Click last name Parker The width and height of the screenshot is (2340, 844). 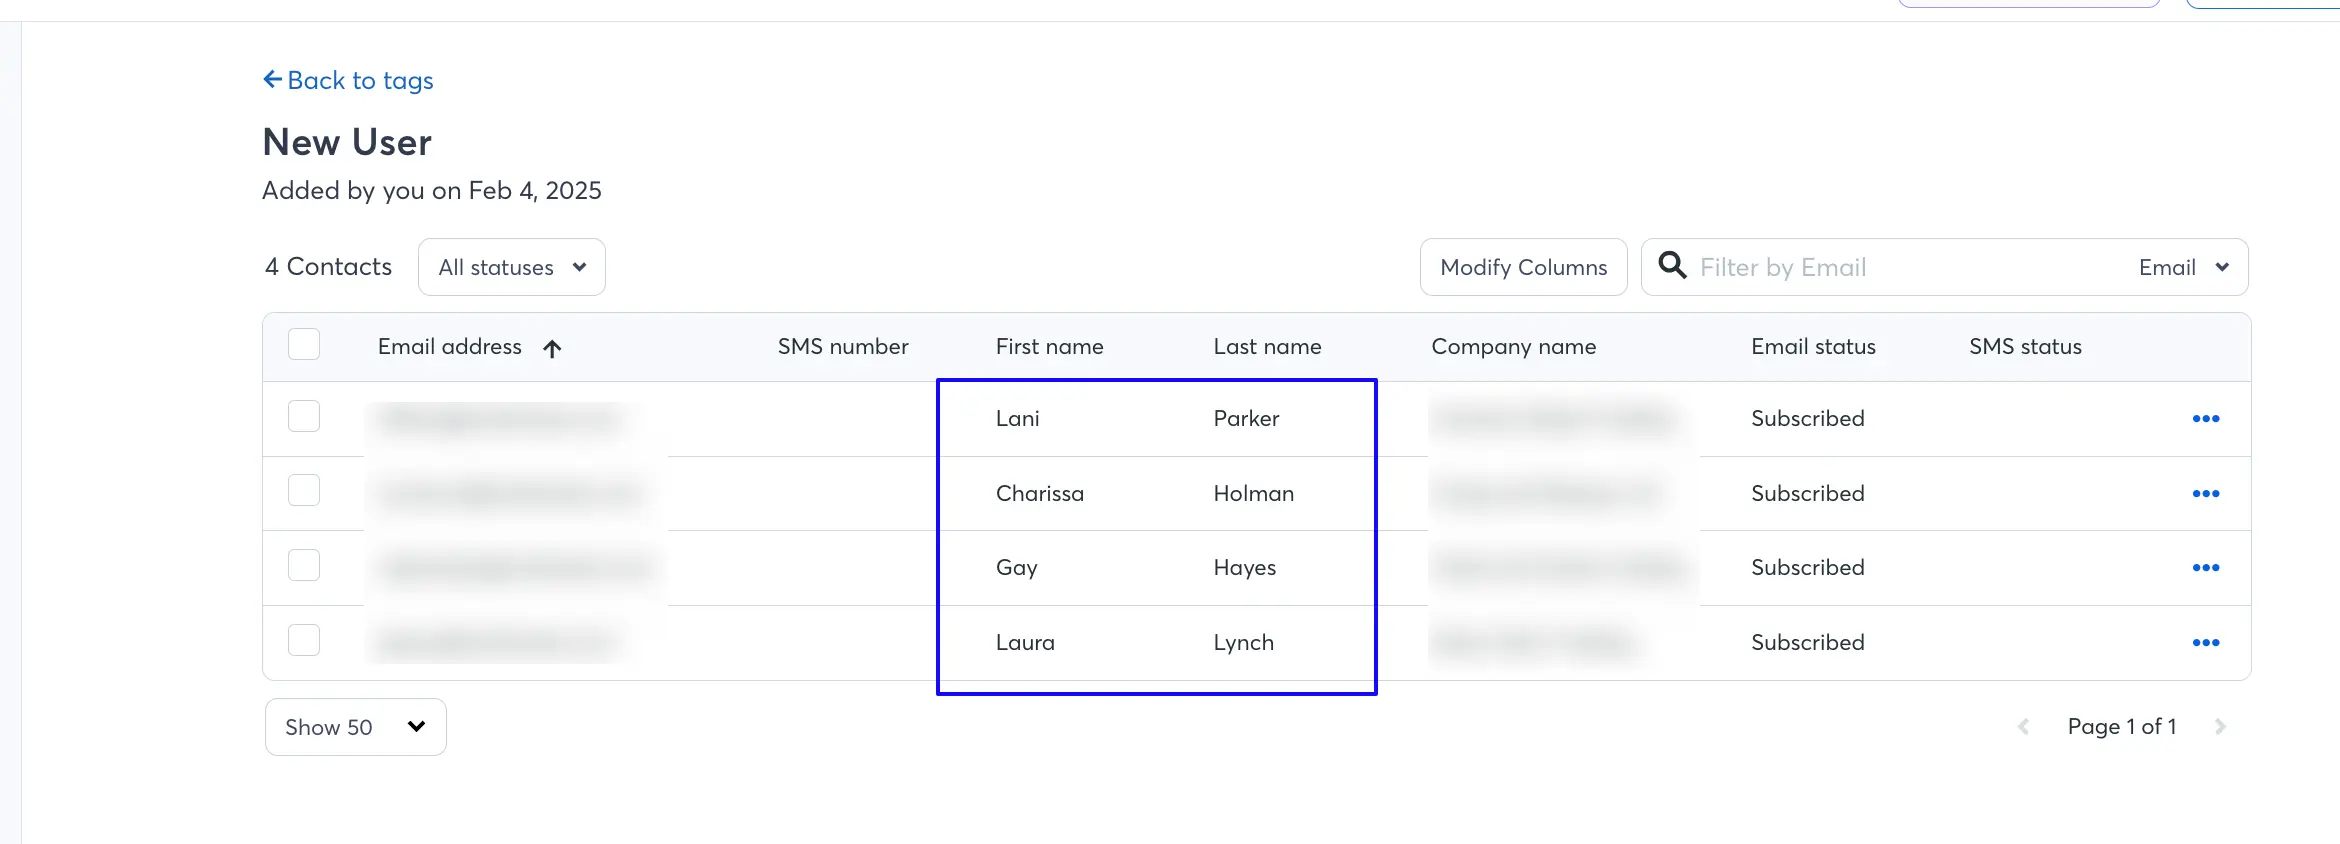(x=1247, y=419)
